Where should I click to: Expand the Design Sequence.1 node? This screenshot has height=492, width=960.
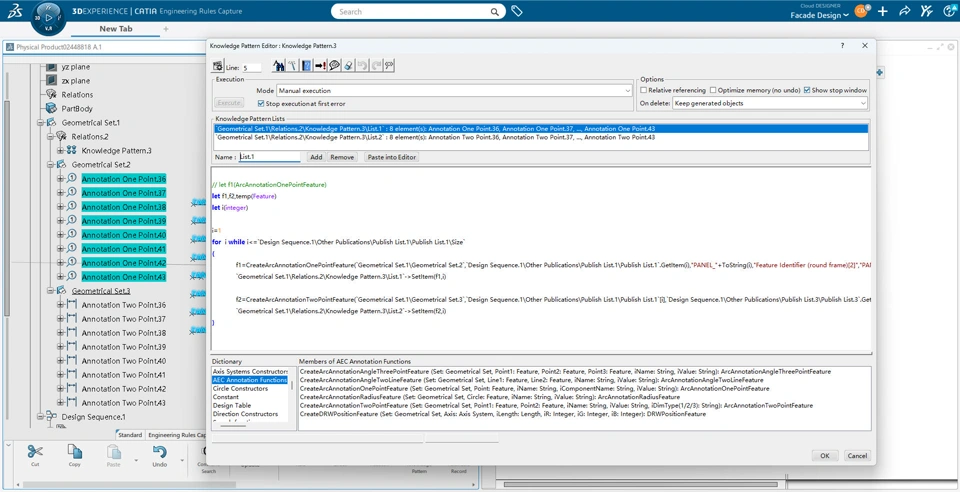pyautogui.click(x=40, y=417)
